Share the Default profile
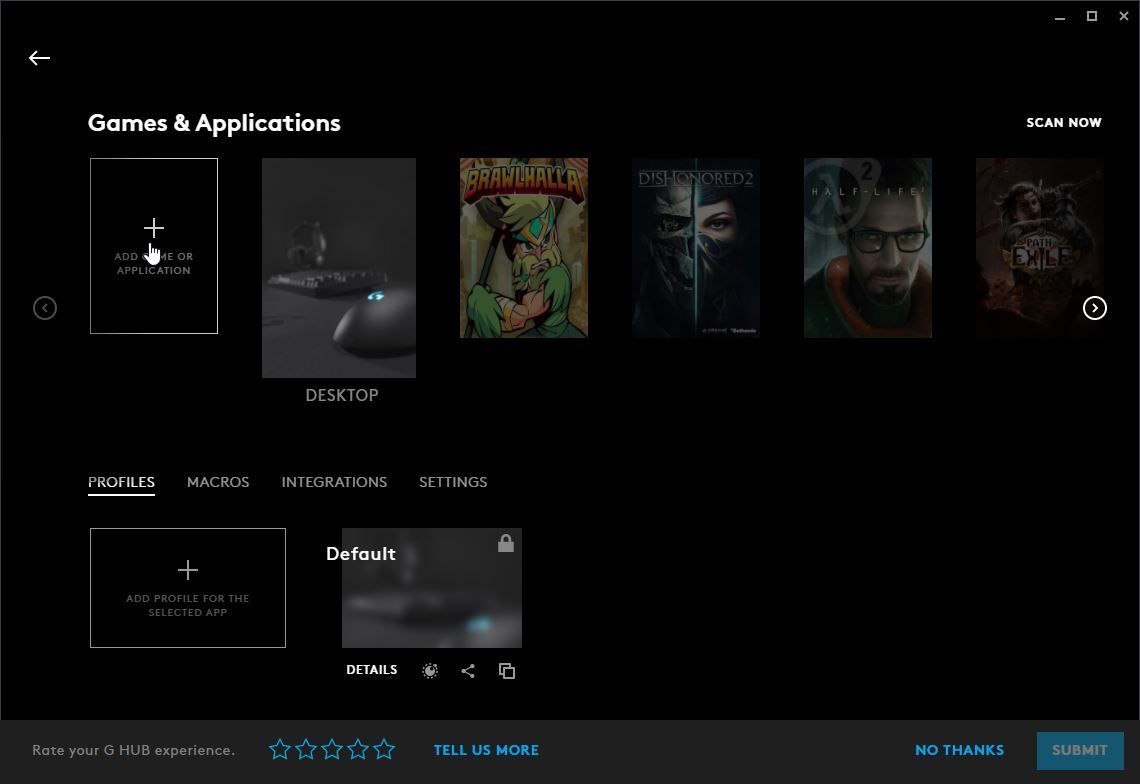This screenshot has height=784, width=1140. pyautogui.click(x=468, y=671)
